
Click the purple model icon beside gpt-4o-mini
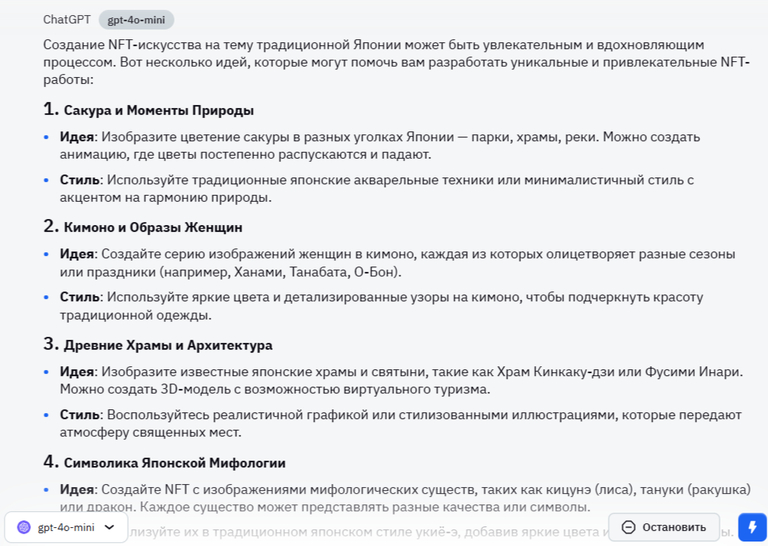pos(24,527)
